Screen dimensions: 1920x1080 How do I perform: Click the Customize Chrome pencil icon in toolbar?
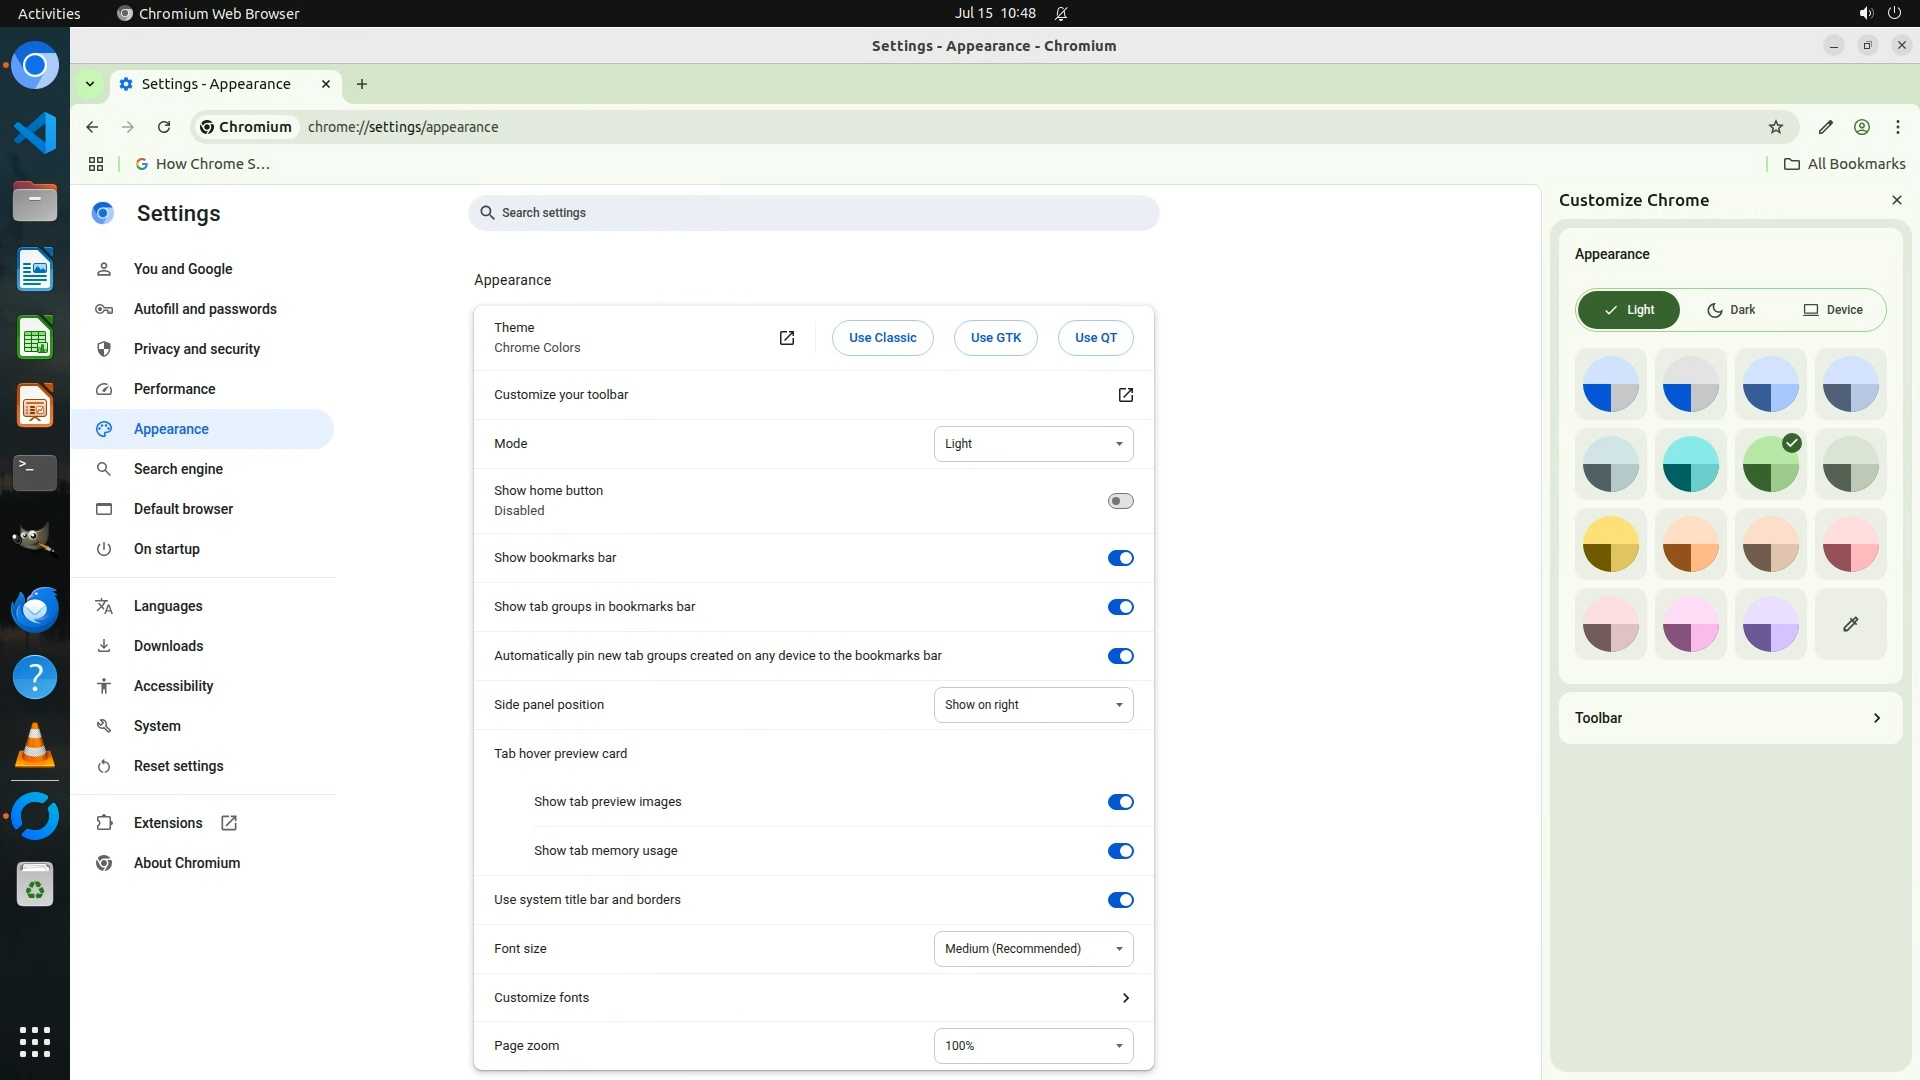tap(1826, 127)
